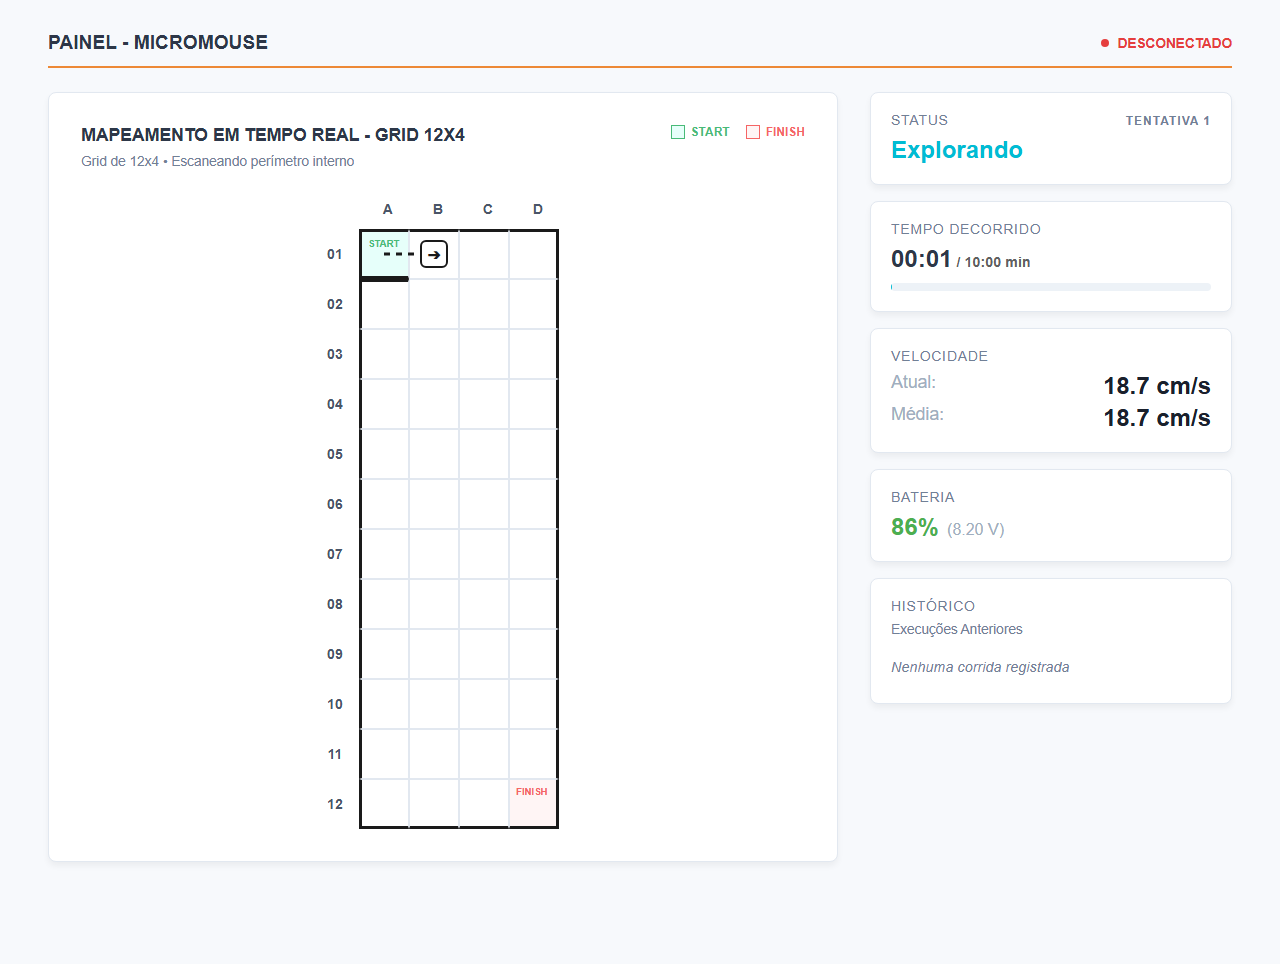Click the battery voltage (8.20 V)
Screen dimensions: 1280x964
coord(976,529)
